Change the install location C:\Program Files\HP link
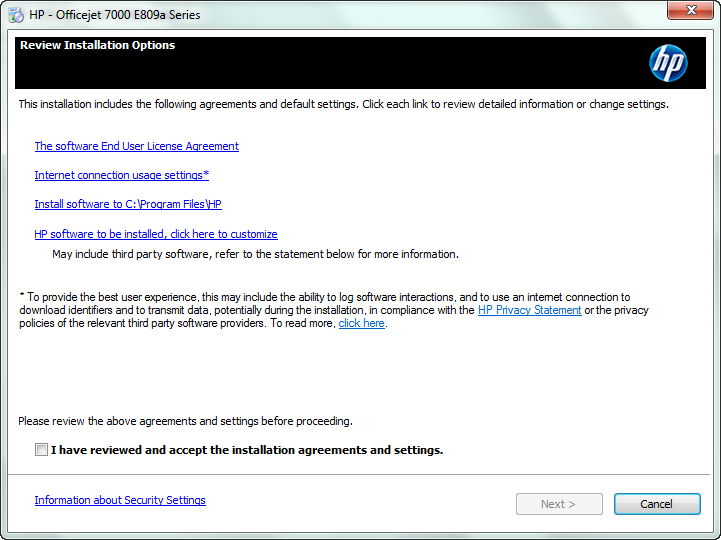This screenshot has height=540, width=721. (128, 204)
